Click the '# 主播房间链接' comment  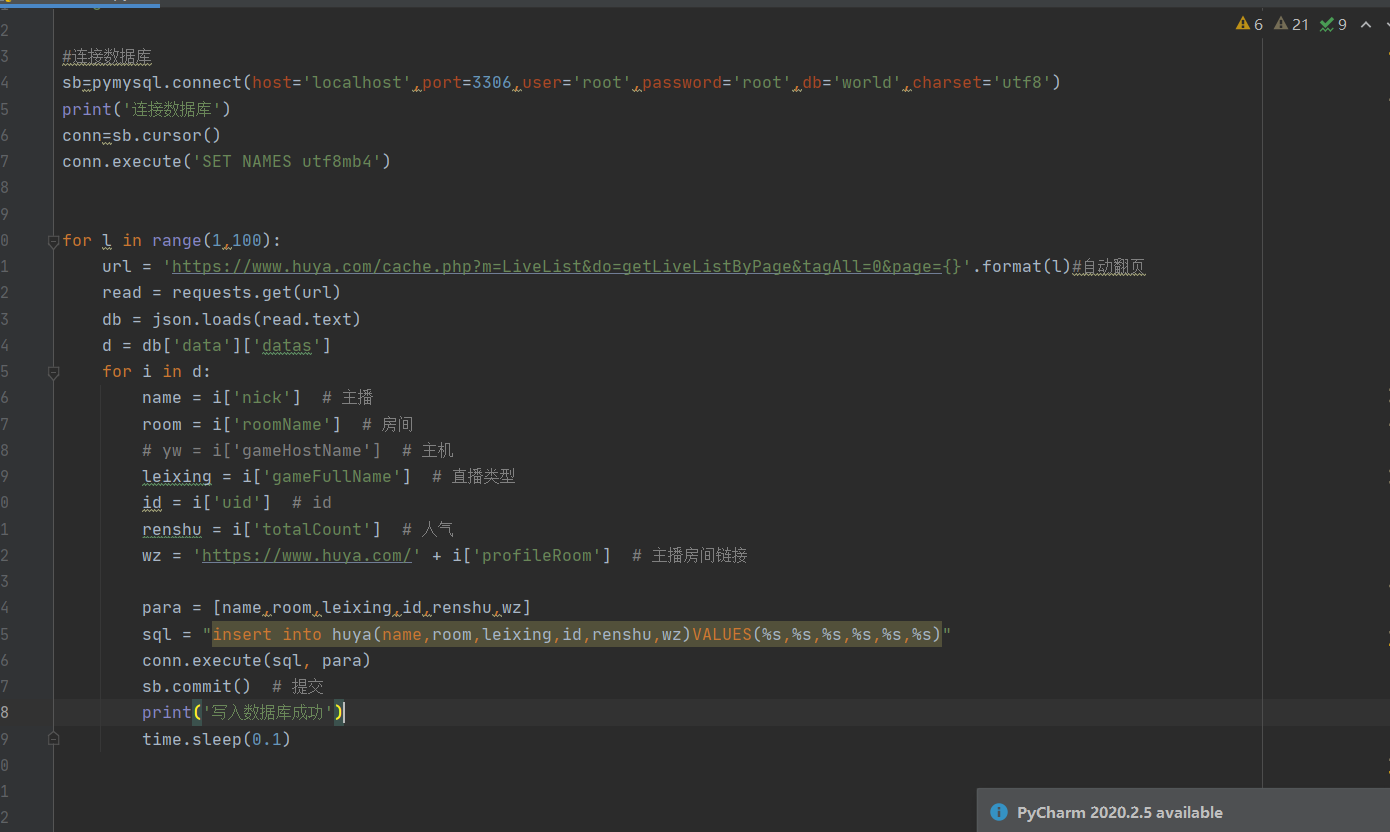pos(690,555)
